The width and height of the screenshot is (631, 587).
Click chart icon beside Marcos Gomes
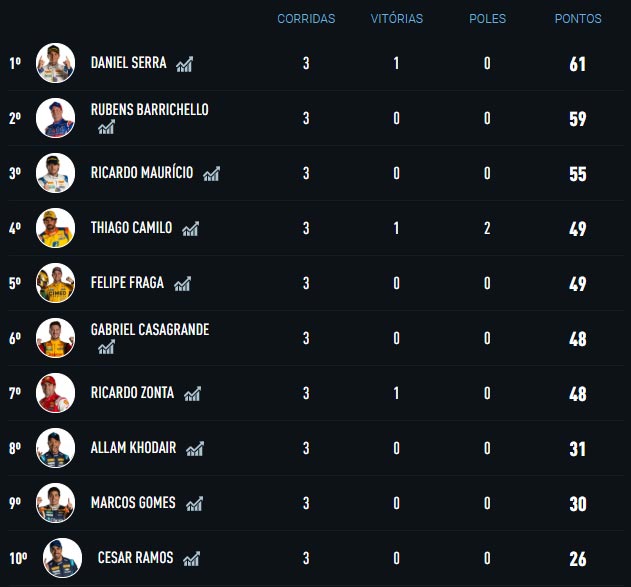(x=195, y=504)
